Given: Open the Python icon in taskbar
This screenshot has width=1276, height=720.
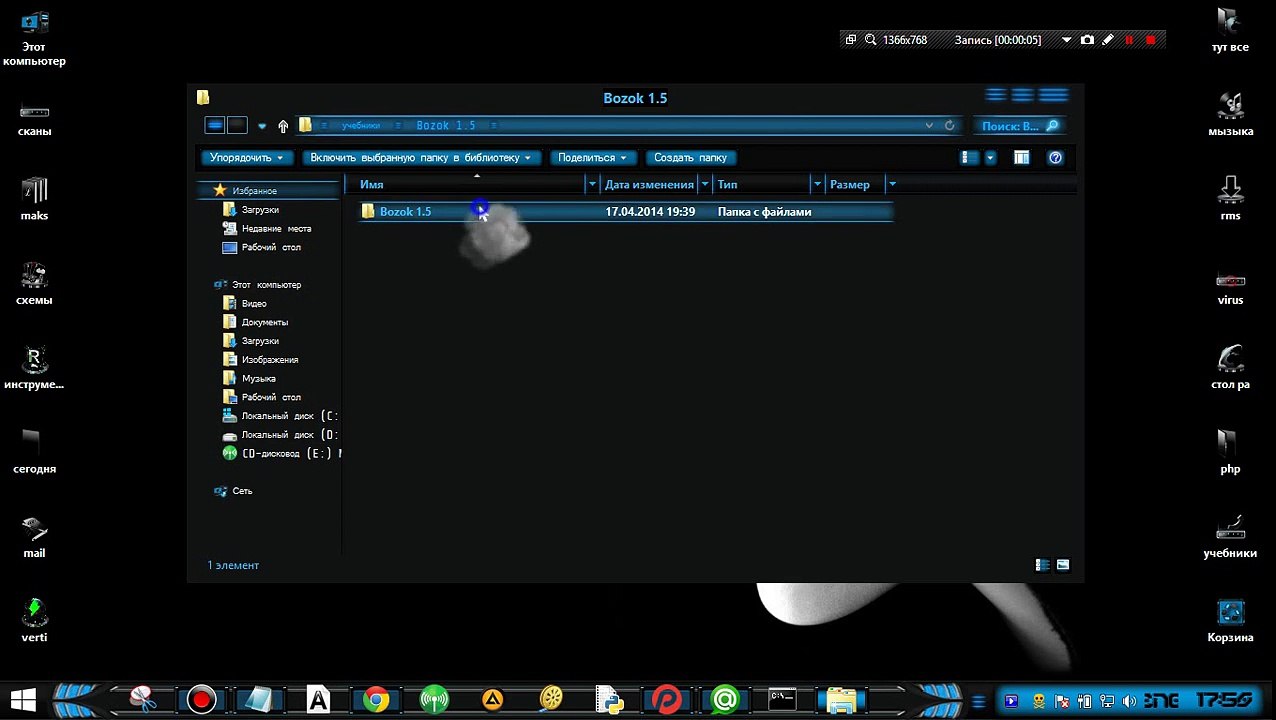Looking at the screenshot, I should [608, 699].
